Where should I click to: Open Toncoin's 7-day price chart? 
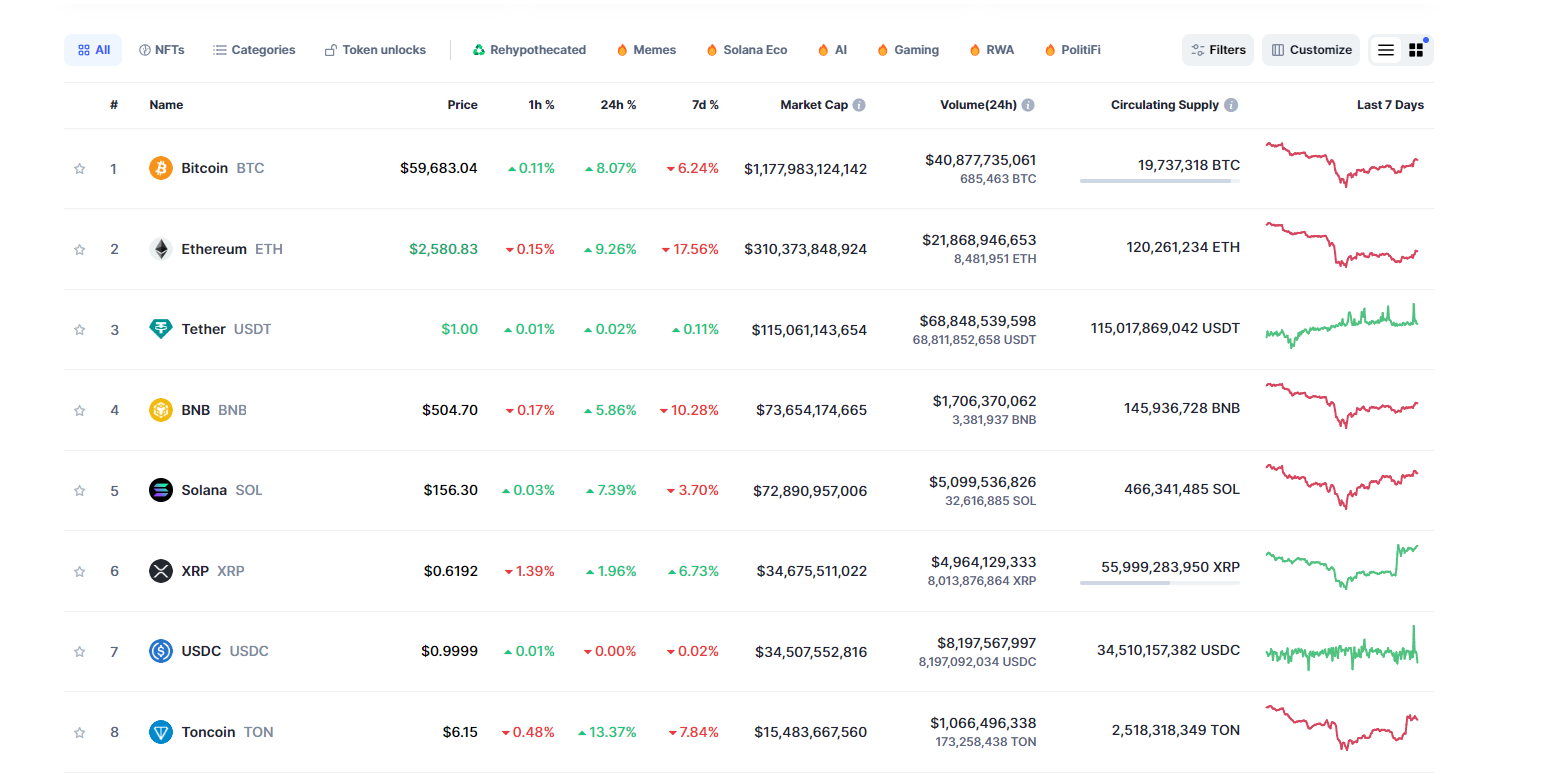click(x=1342, y=728)
